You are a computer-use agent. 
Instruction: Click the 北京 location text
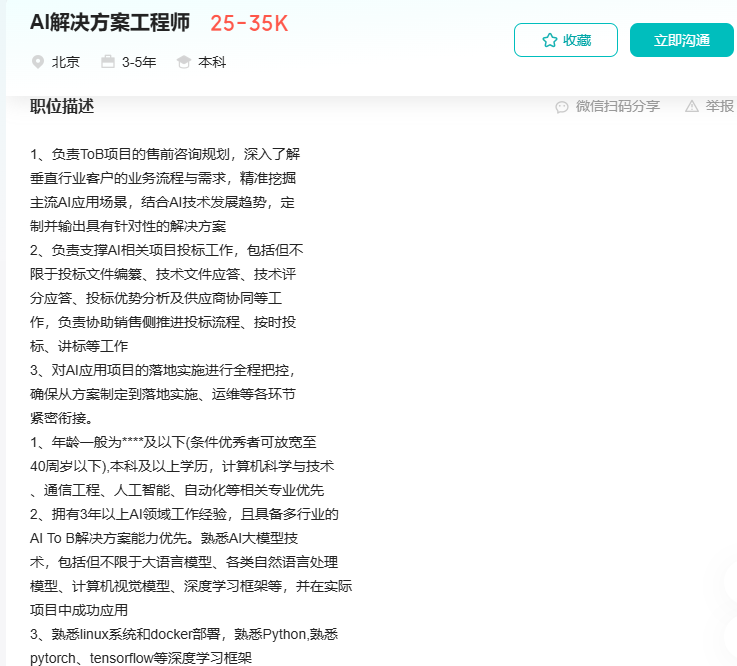(66, 62)
